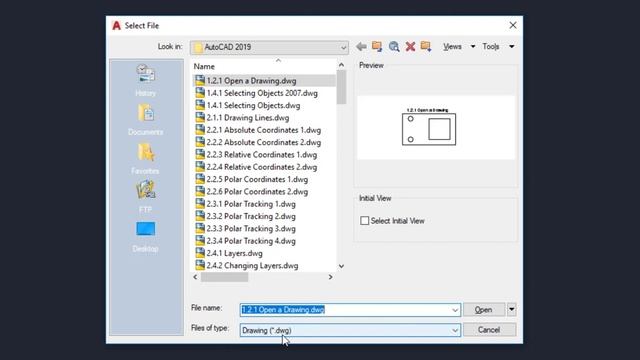Select 2.3.2 Polar Tracking 2.dwg
This screenshot has width=640, height=360.
pyautogui.click(x=251, y=216)
